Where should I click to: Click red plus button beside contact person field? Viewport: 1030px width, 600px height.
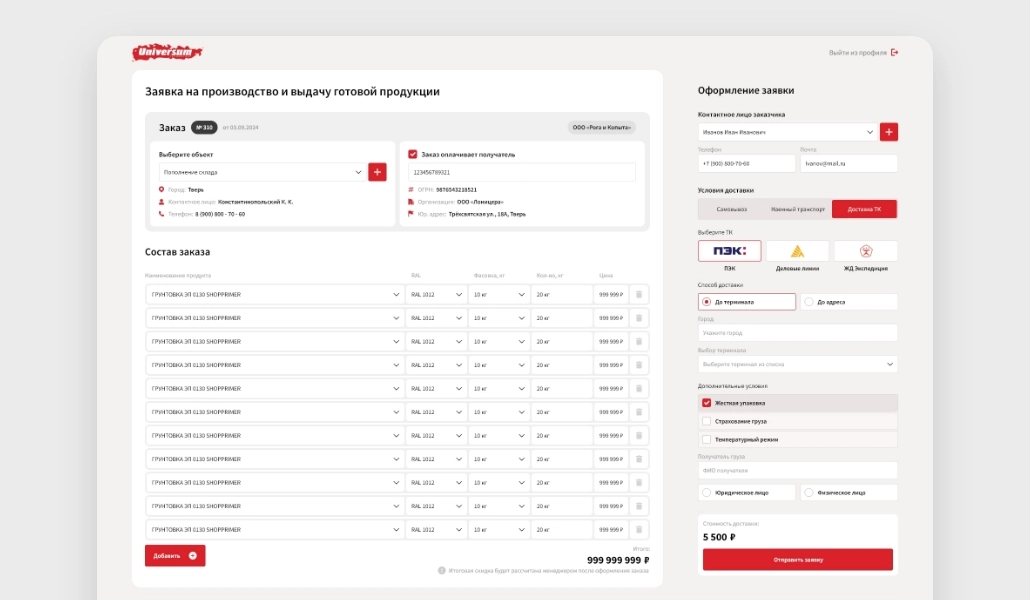coord(889,132)
